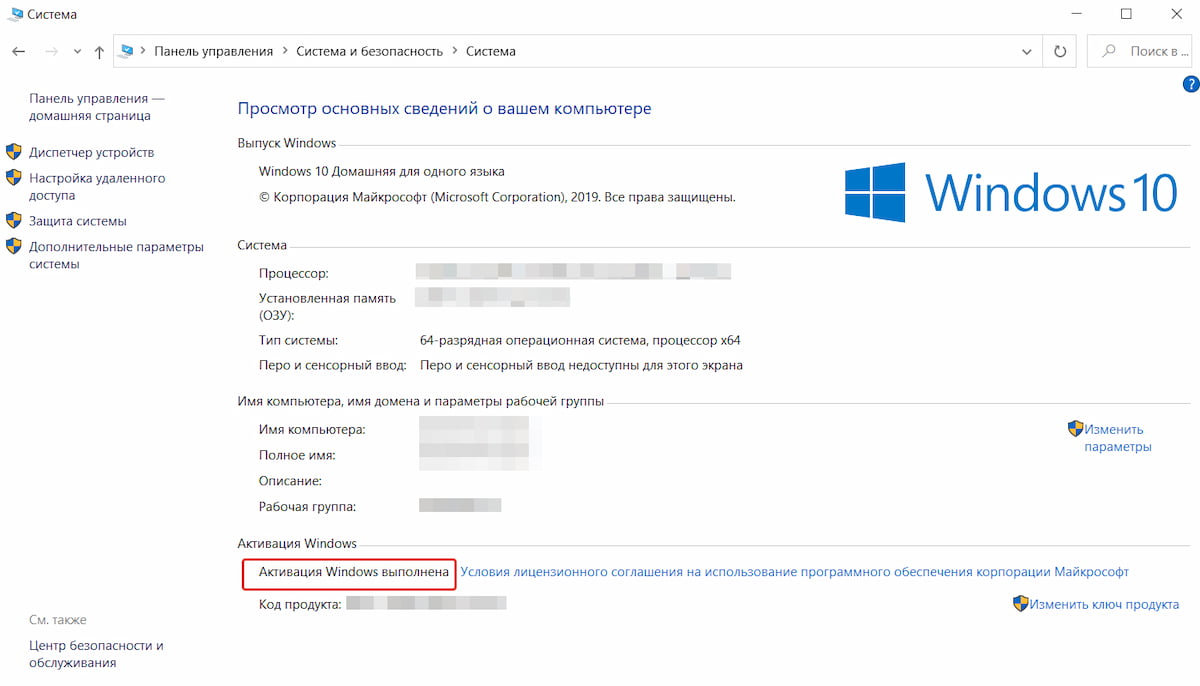The height and width of the screenshot is (686, 1200).
Task: Click the Изменить параметры link
Action: coord(1118,438)
